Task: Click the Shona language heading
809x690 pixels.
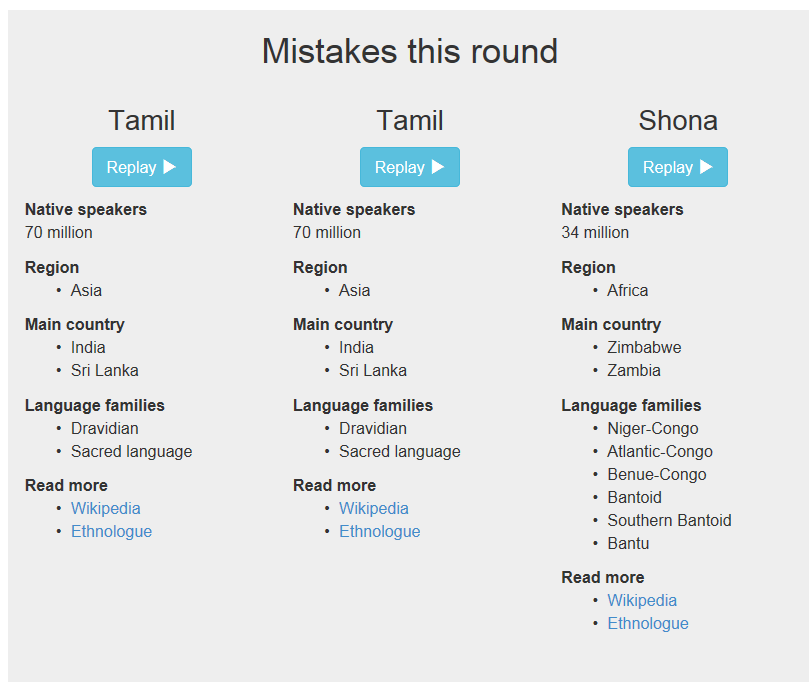Action: (x=678, y=121)
